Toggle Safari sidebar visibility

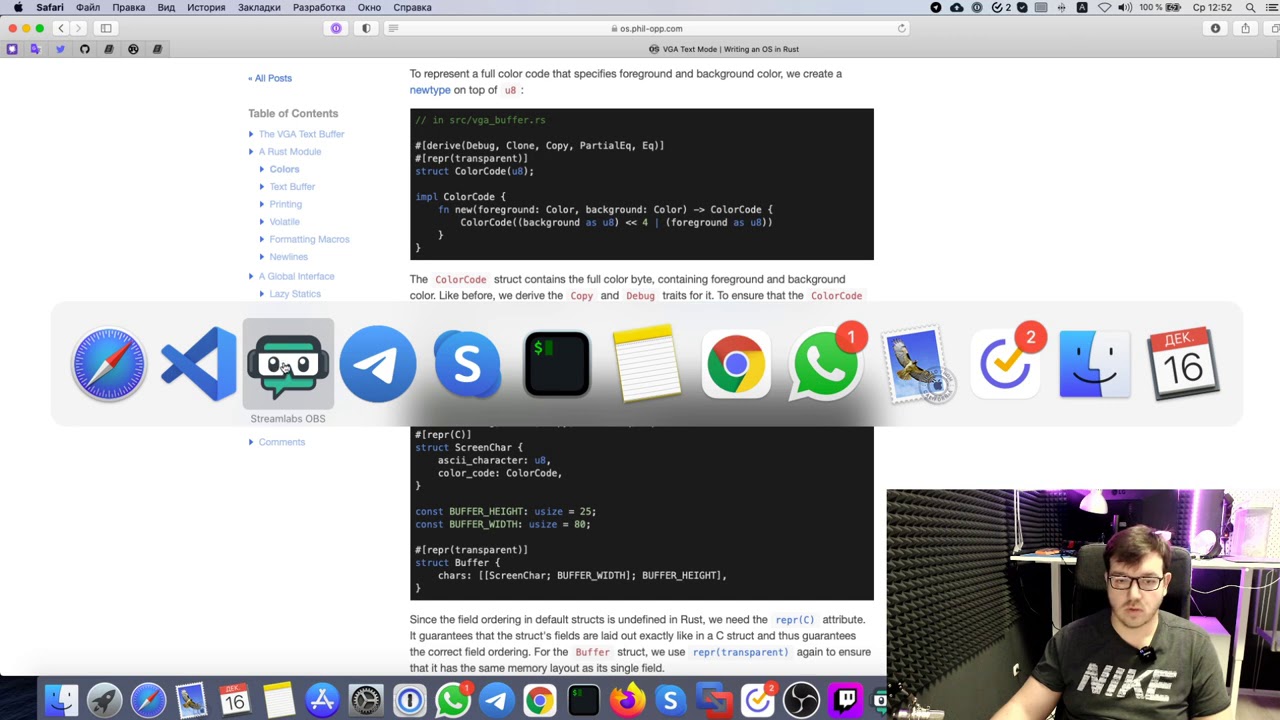(x=106, y=28)
